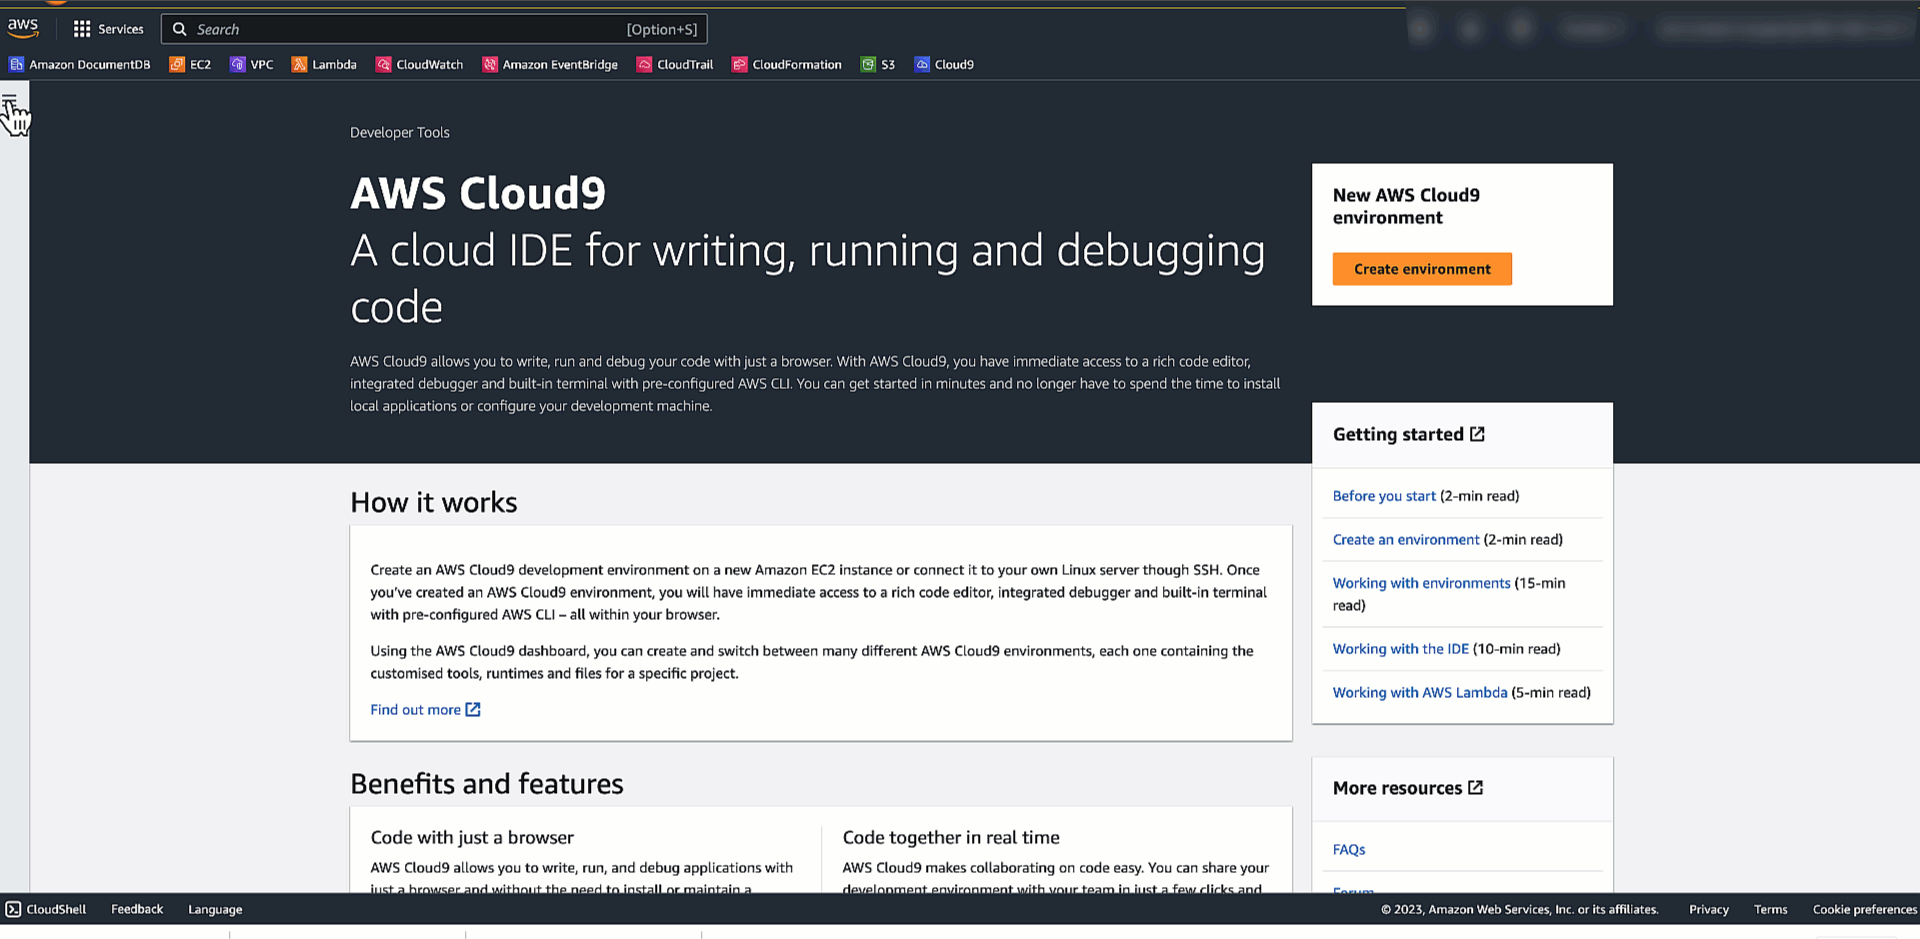
Task: Open CloudWatch favorite shortcut
Action: pyautogui.click(x=419, y=64)
